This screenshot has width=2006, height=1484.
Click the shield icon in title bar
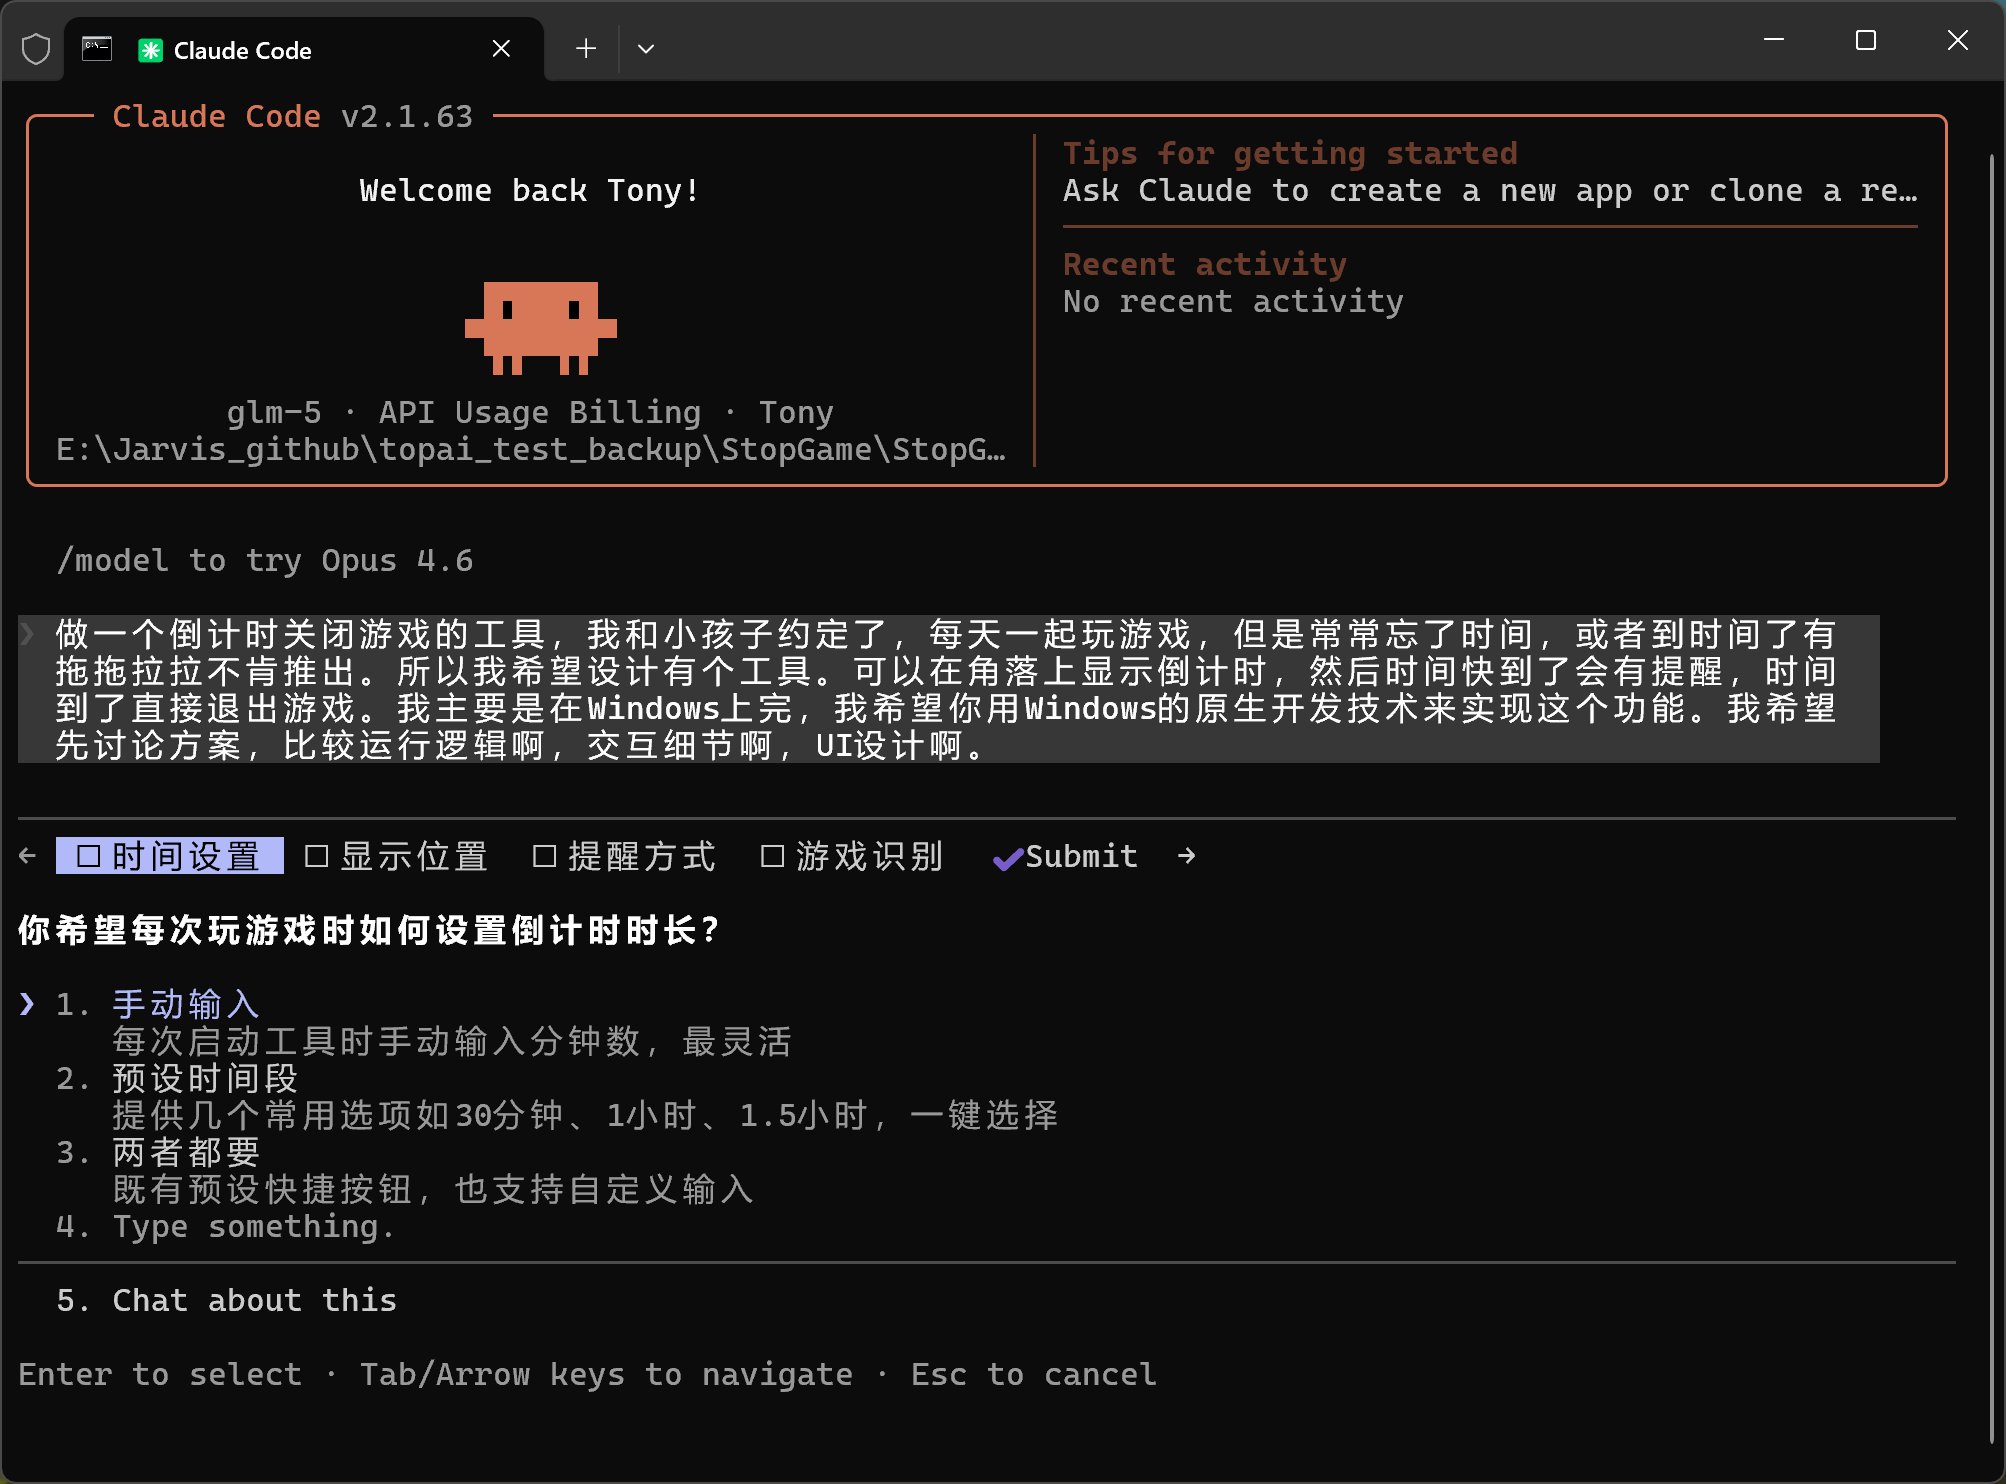36,48
